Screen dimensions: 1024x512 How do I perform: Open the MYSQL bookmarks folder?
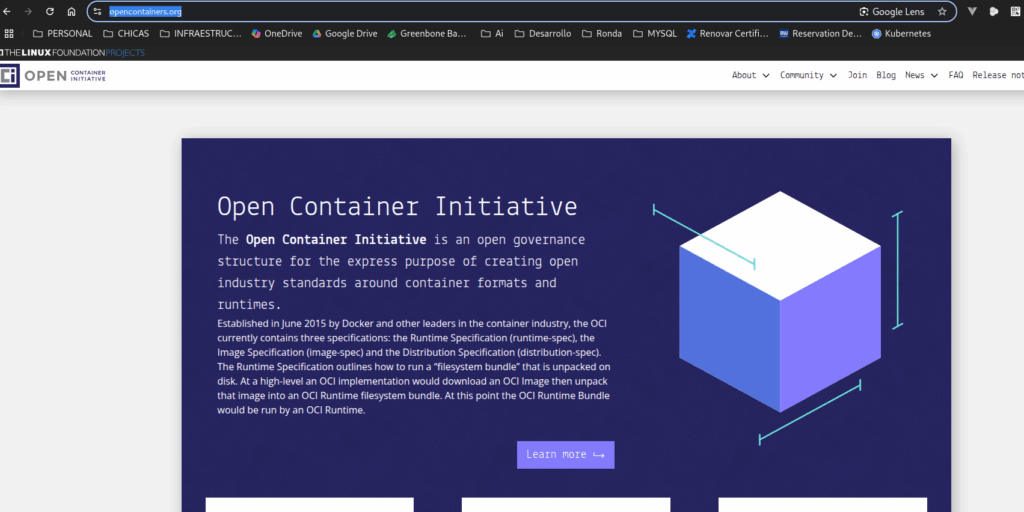click(x=655, y=33)
